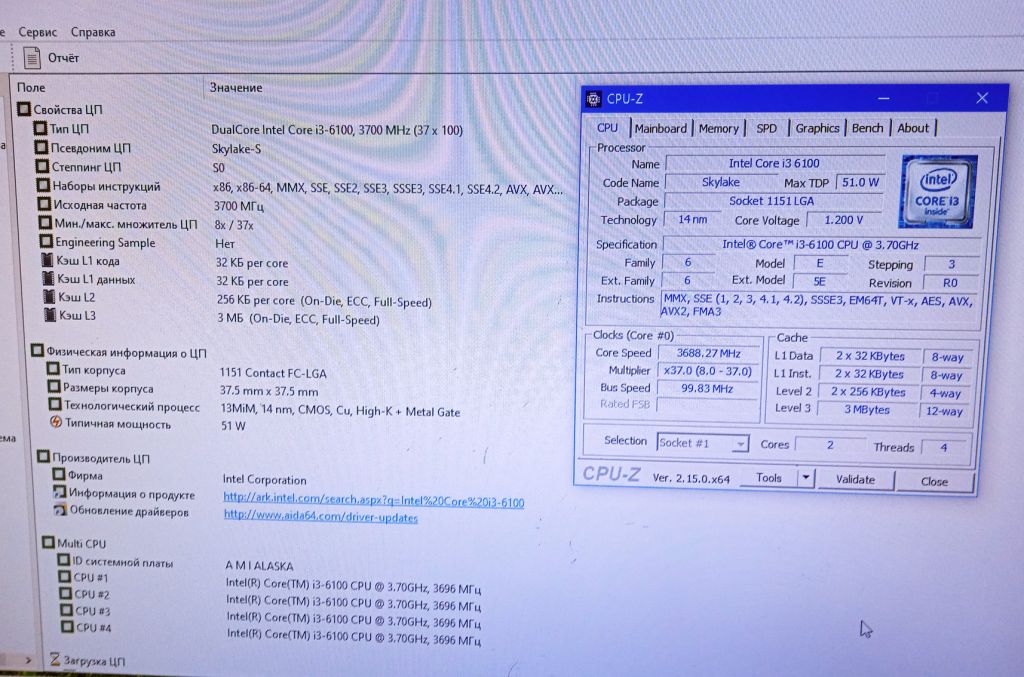
Task: Click the Multi CPU section icon
Action: click(x=48, y=543)
